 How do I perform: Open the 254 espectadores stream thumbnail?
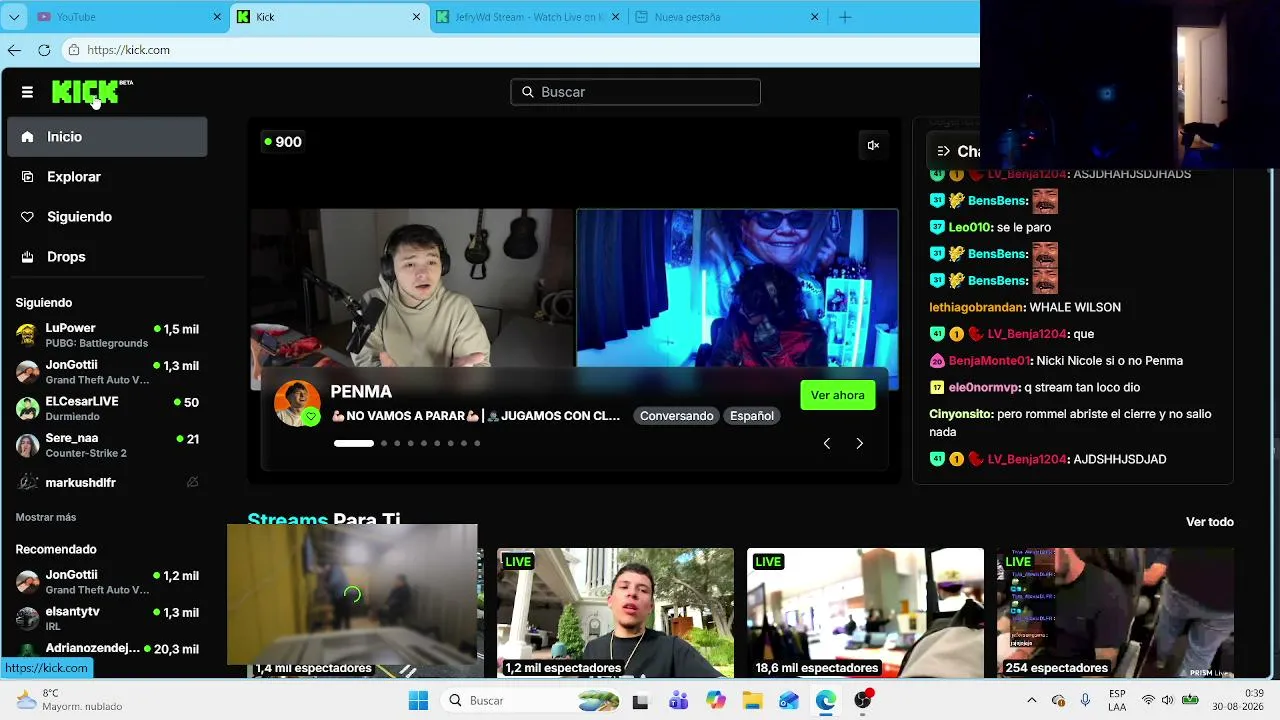[1115, 613]
